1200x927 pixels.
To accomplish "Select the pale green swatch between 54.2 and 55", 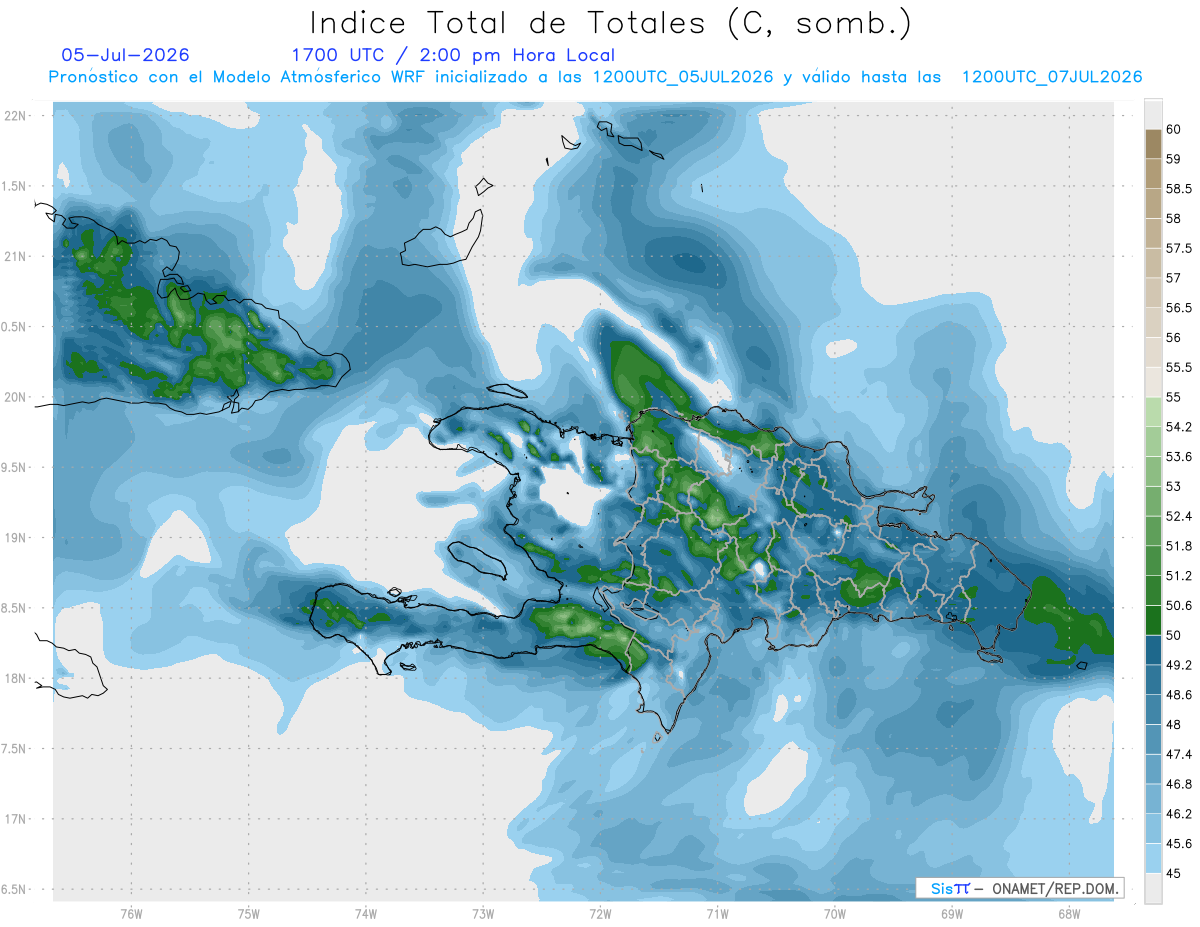I will pos(1153,412).
